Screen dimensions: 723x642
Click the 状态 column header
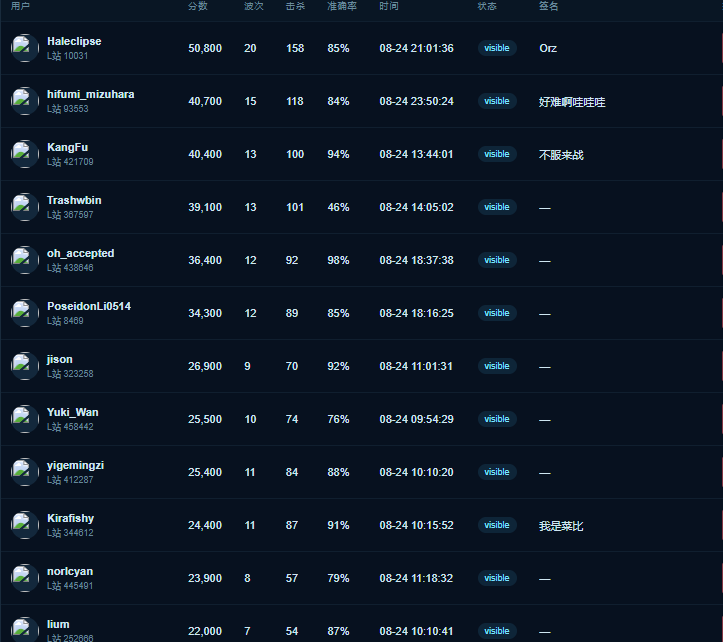[x=487, y=6]
